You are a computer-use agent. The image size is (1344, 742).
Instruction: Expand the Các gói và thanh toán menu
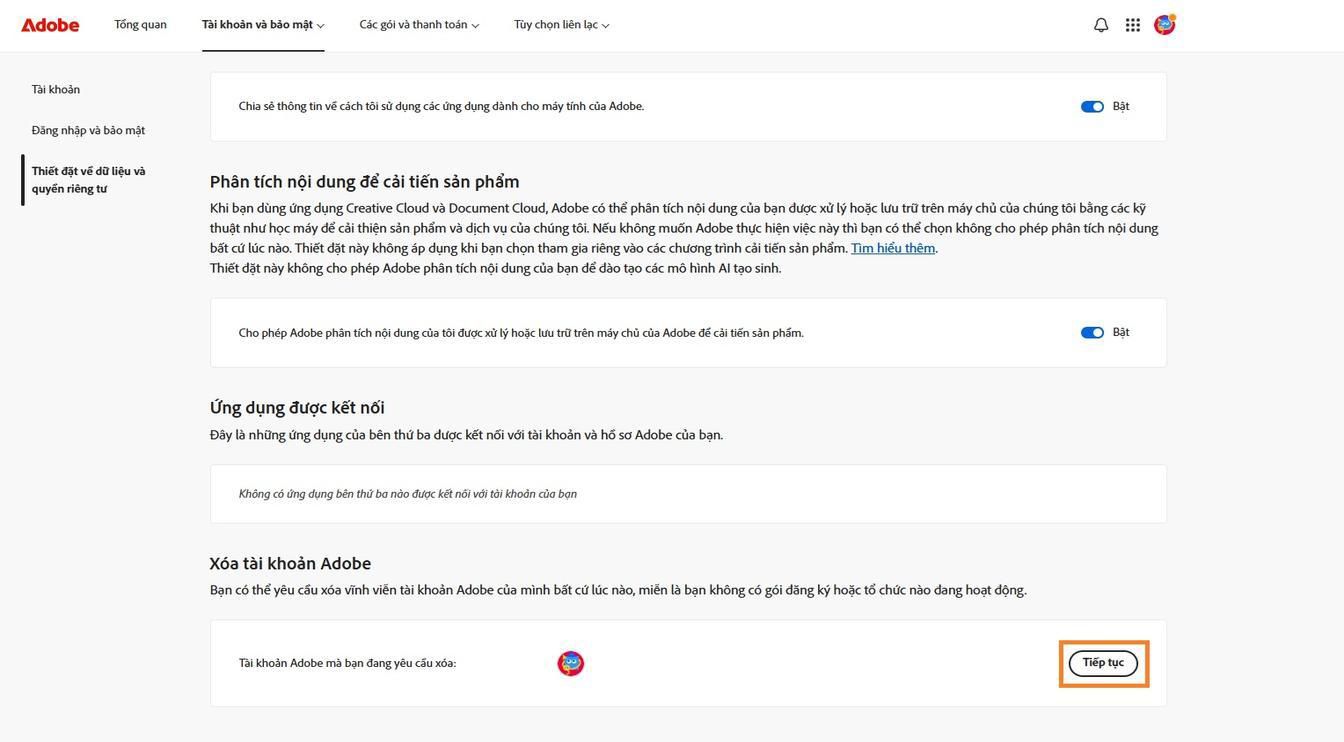(x=419, y=25)
